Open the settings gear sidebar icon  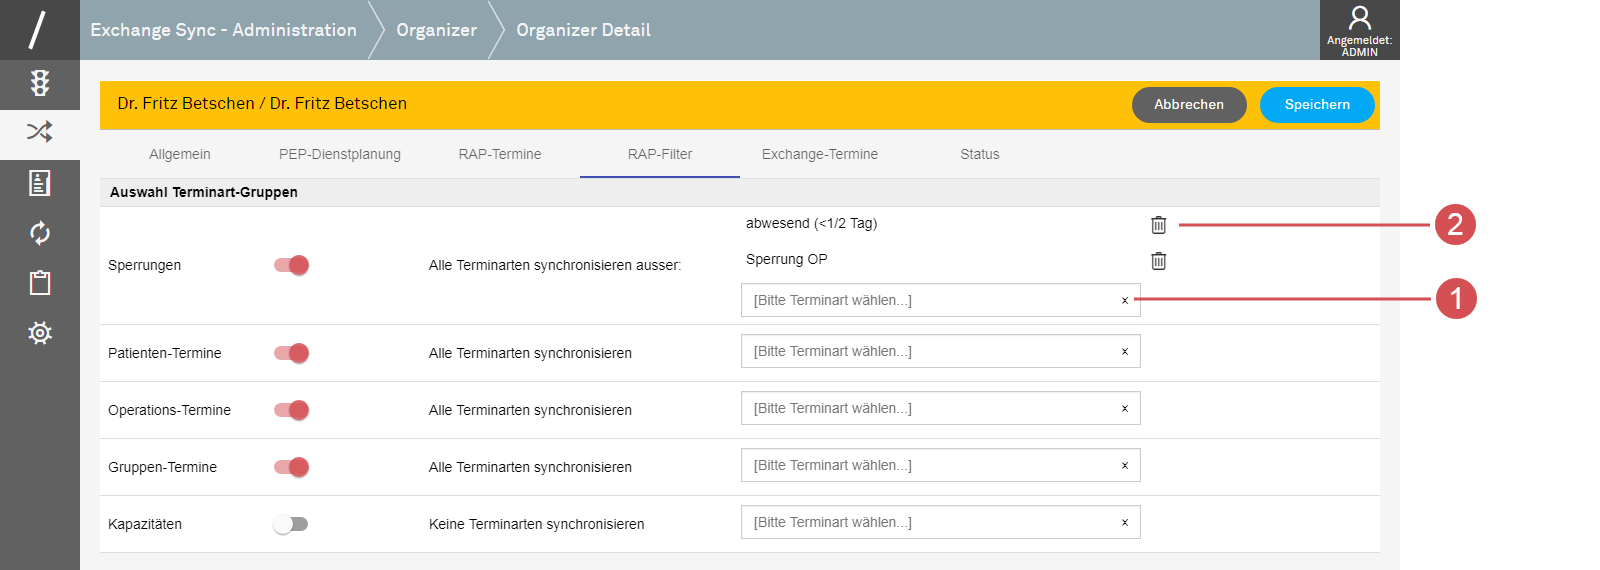40,333
